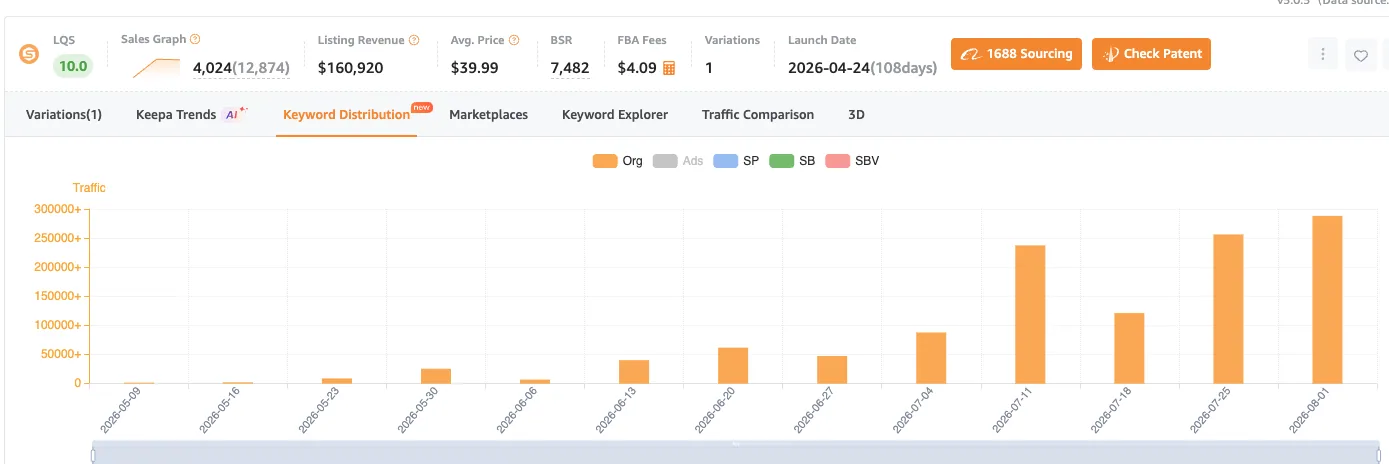Click the 2026-07-18 traffic bar
This screenshot has width=1389, height=464.
1129,348
